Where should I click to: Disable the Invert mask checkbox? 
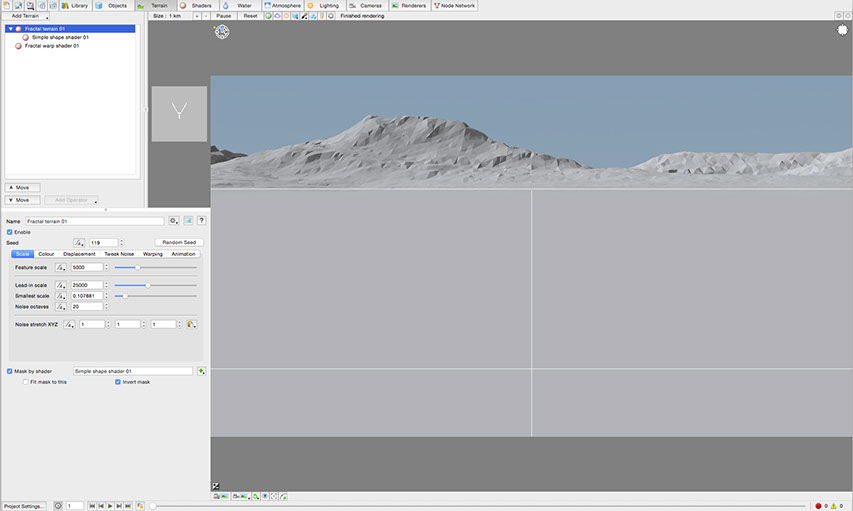[x=118, y=382]
